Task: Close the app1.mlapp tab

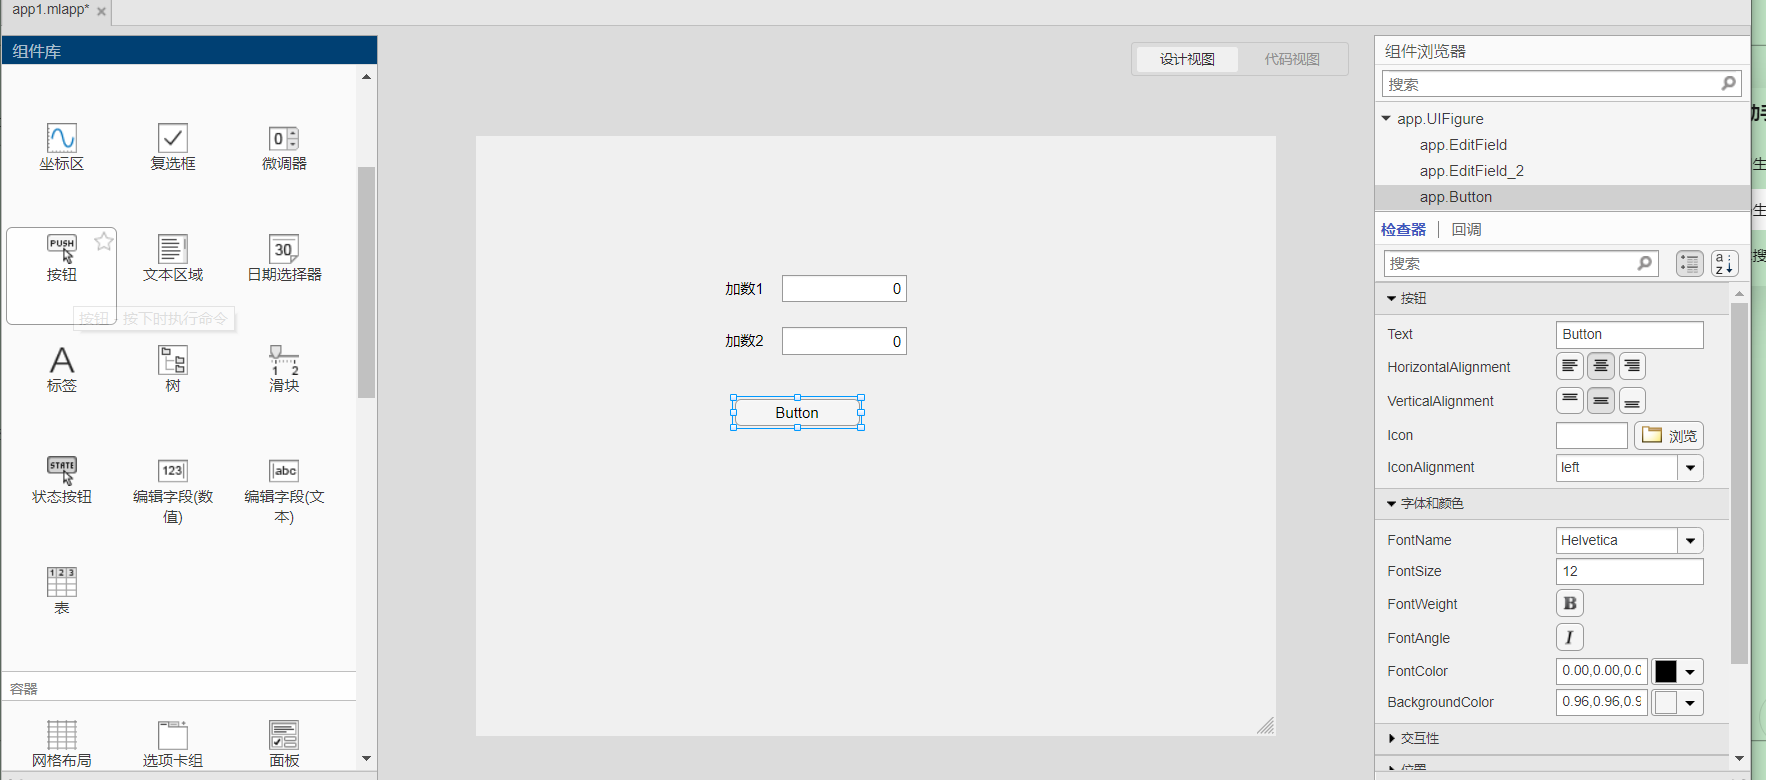Action: point(101,12)
